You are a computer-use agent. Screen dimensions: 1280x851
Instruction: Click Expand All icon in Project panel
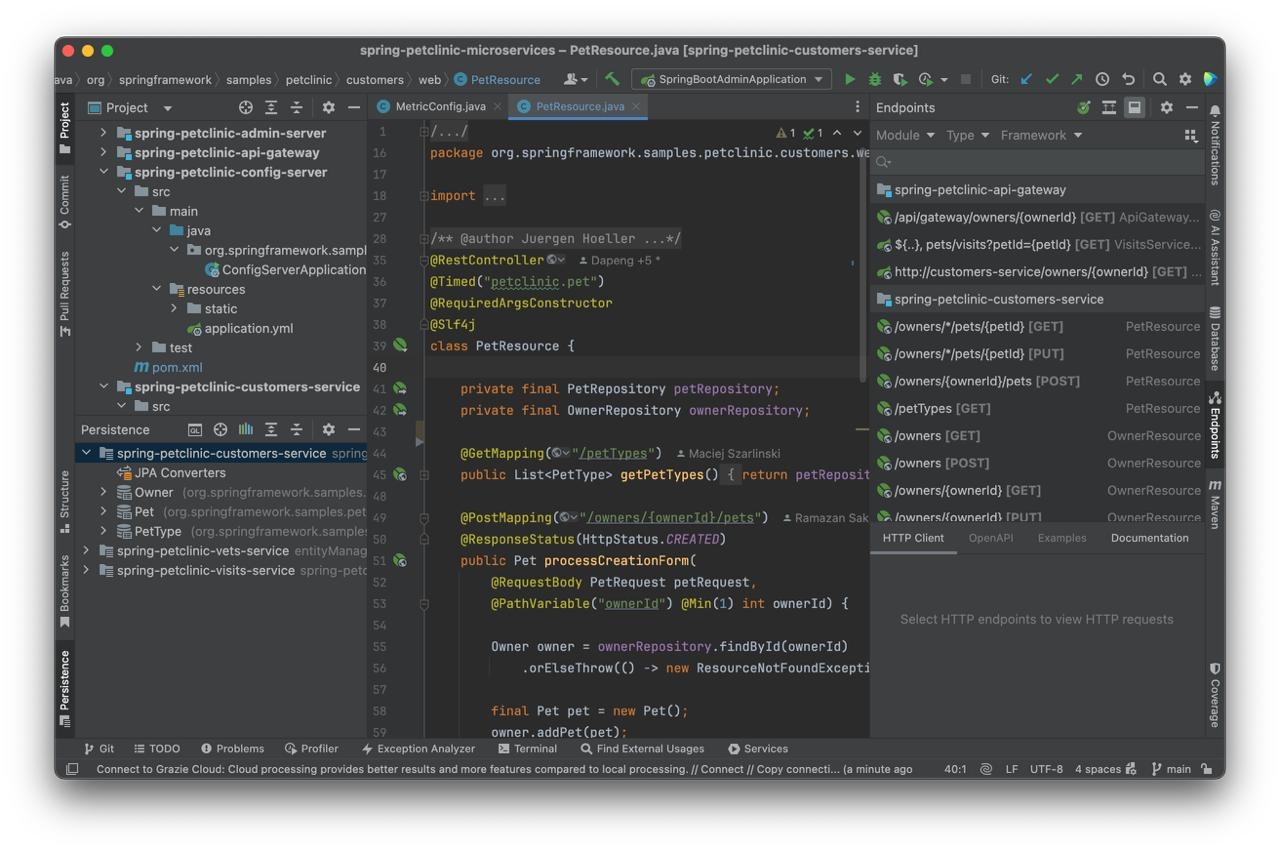pos(271,107)
